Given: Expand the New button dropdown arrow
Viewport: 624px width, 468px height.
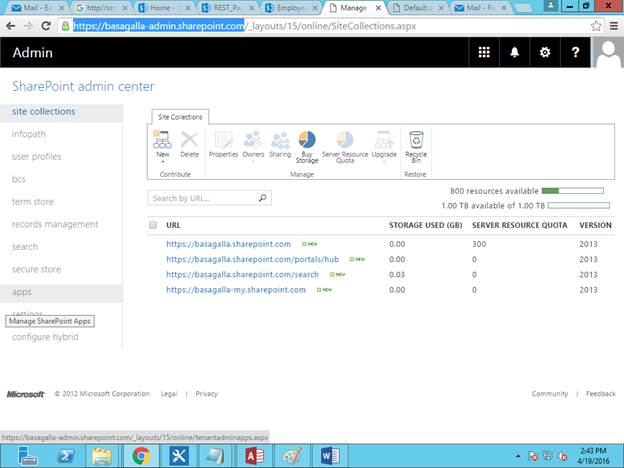Looking at the screenshot, I should click(162, 162).
